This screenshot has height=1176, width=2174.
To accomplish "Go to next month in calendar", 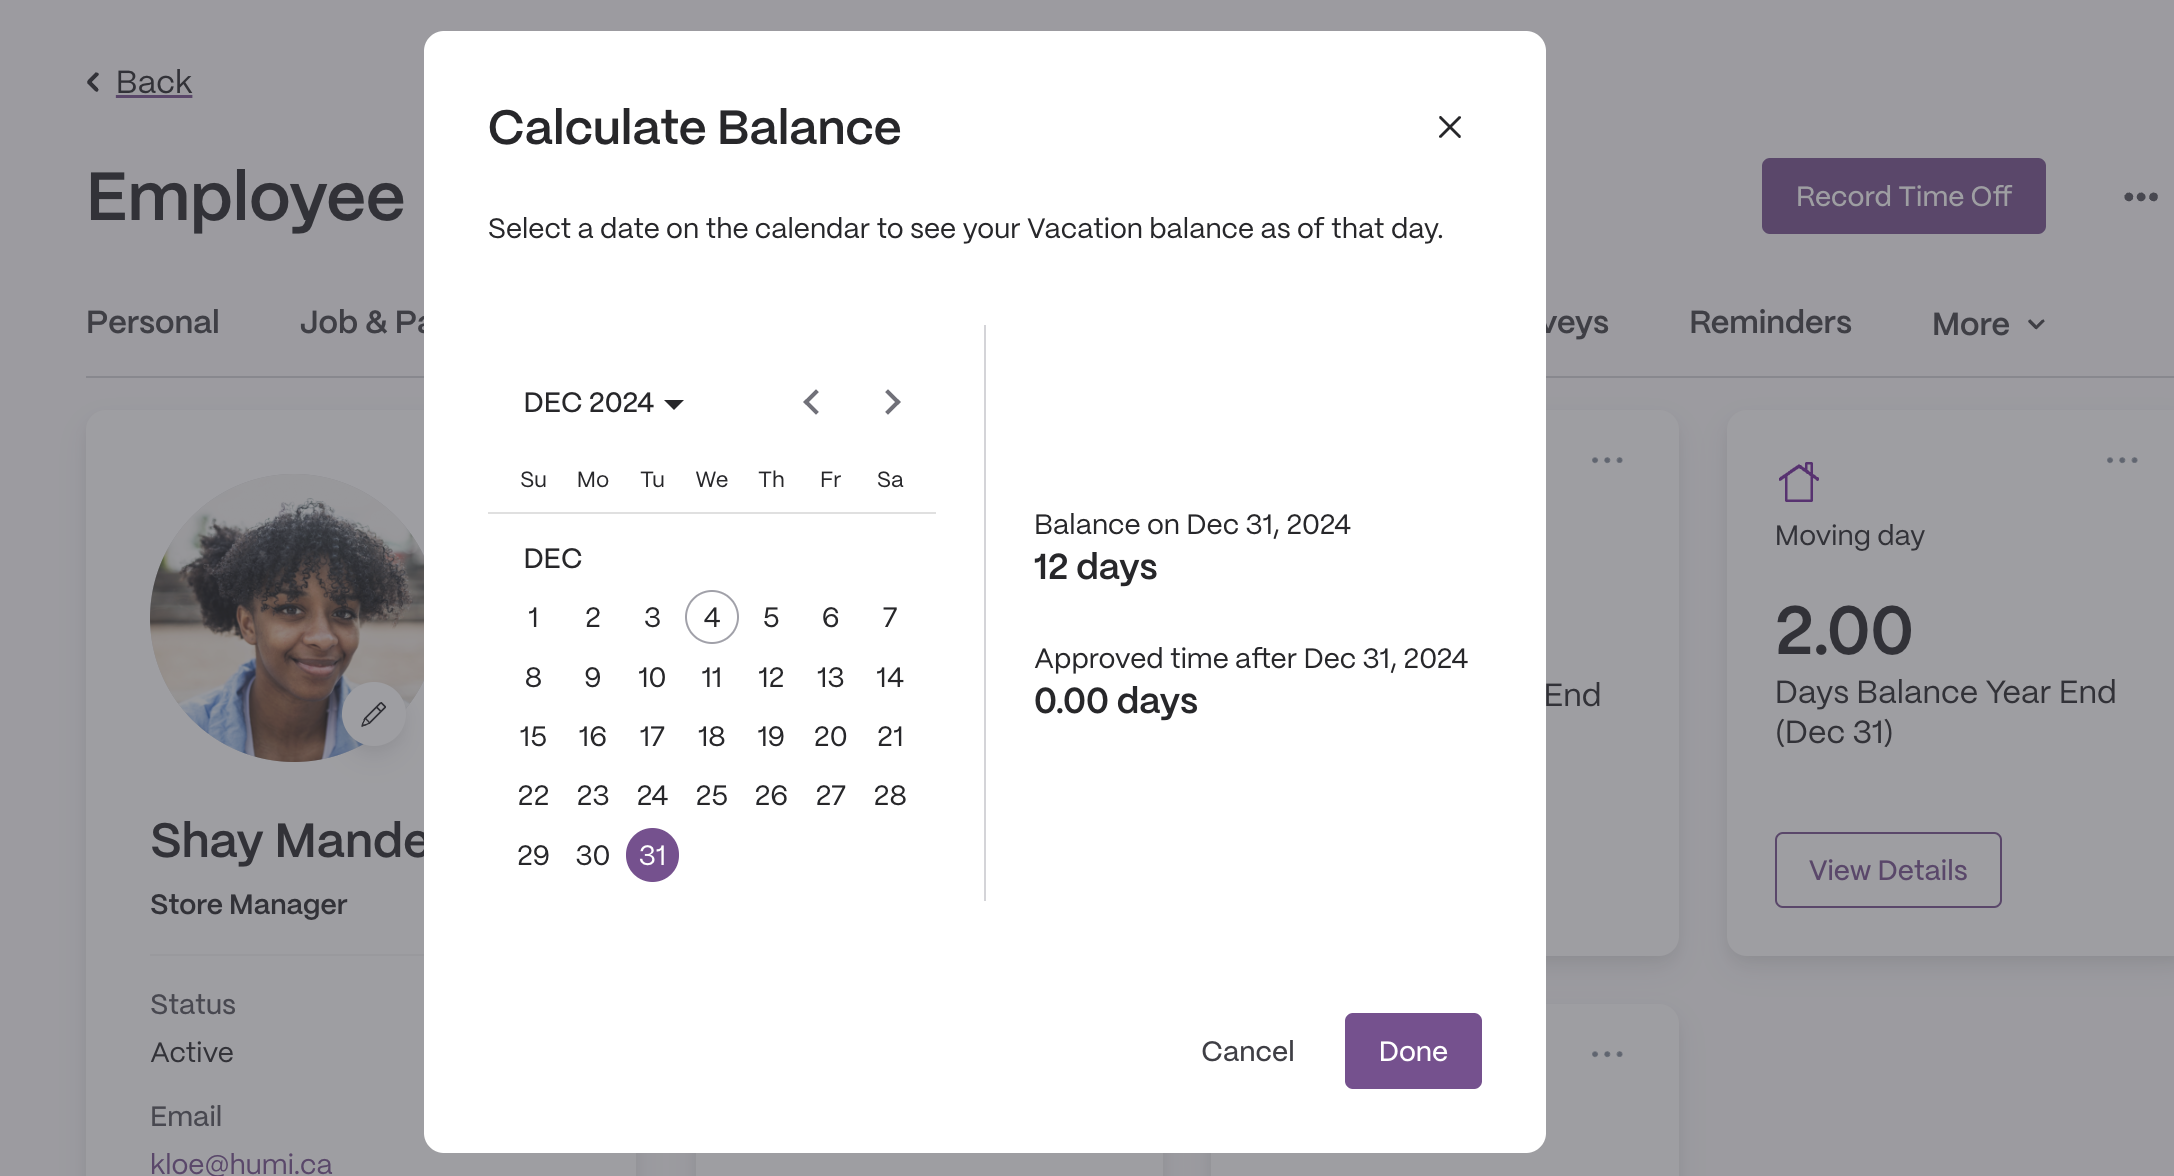I will click(892, 402).
